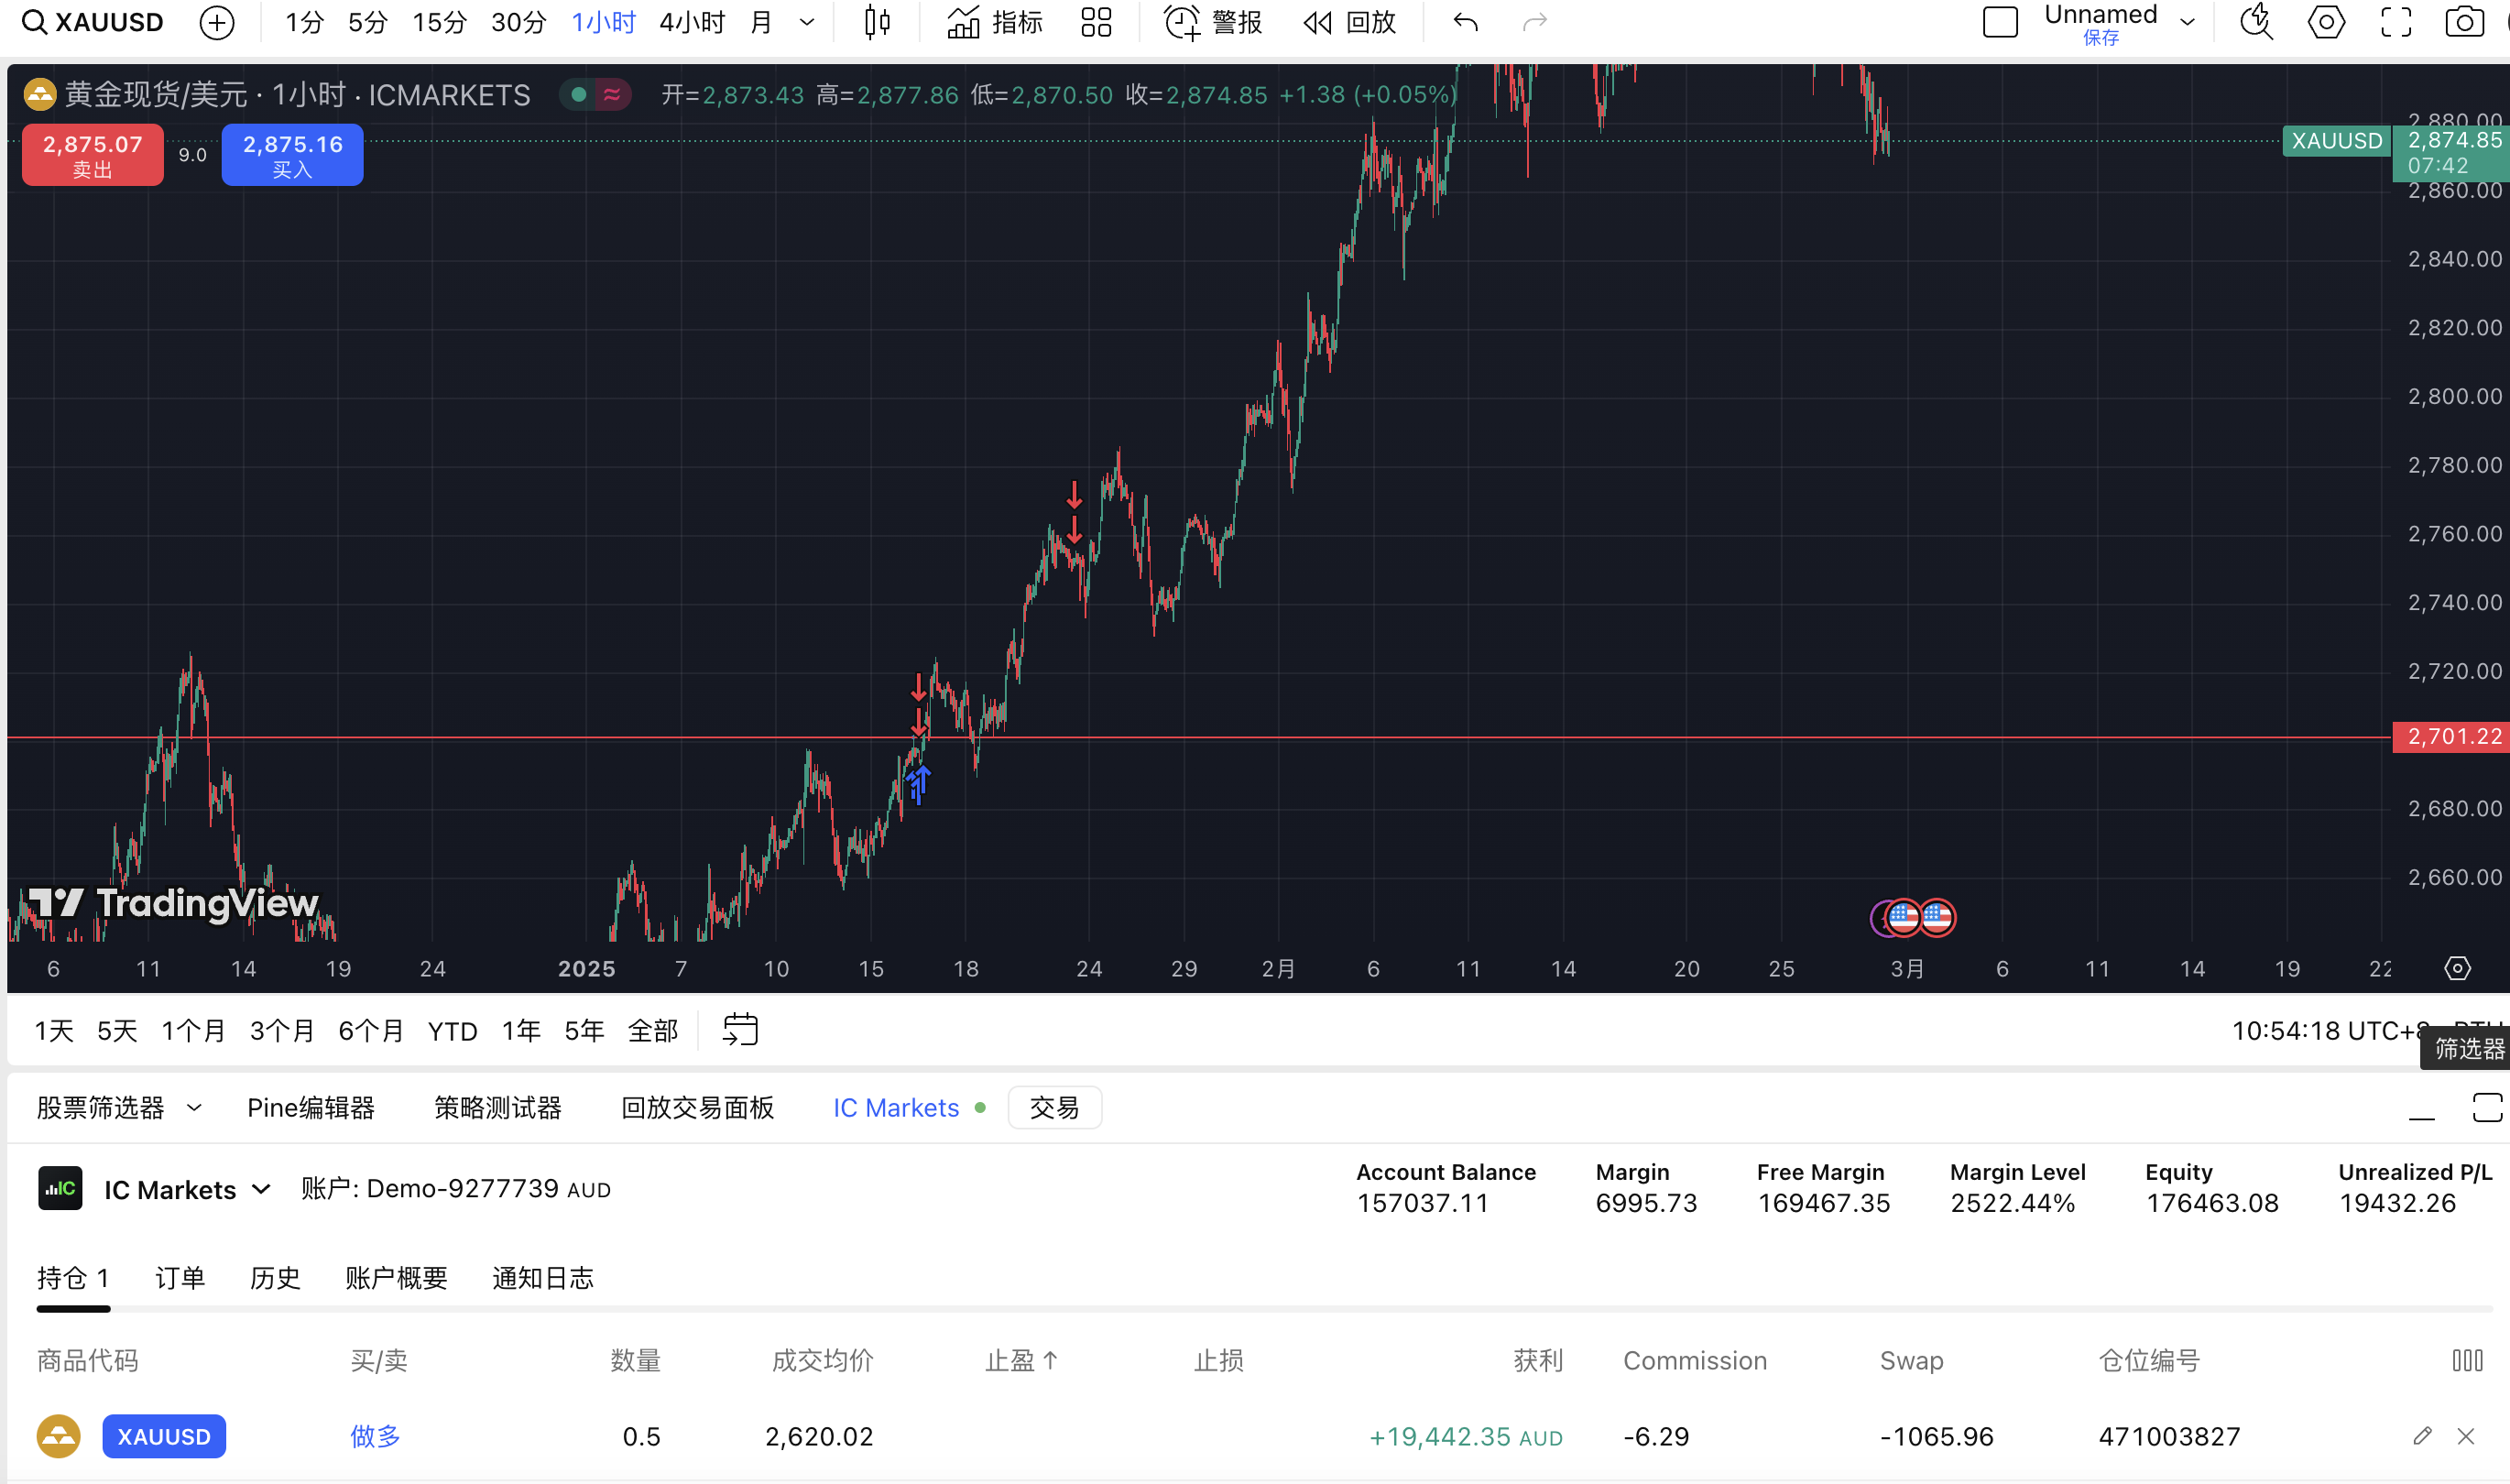This screenshot has height=1484, width=2510.
Task: Open quick search magnifier icon
Action: (2257, 22)
